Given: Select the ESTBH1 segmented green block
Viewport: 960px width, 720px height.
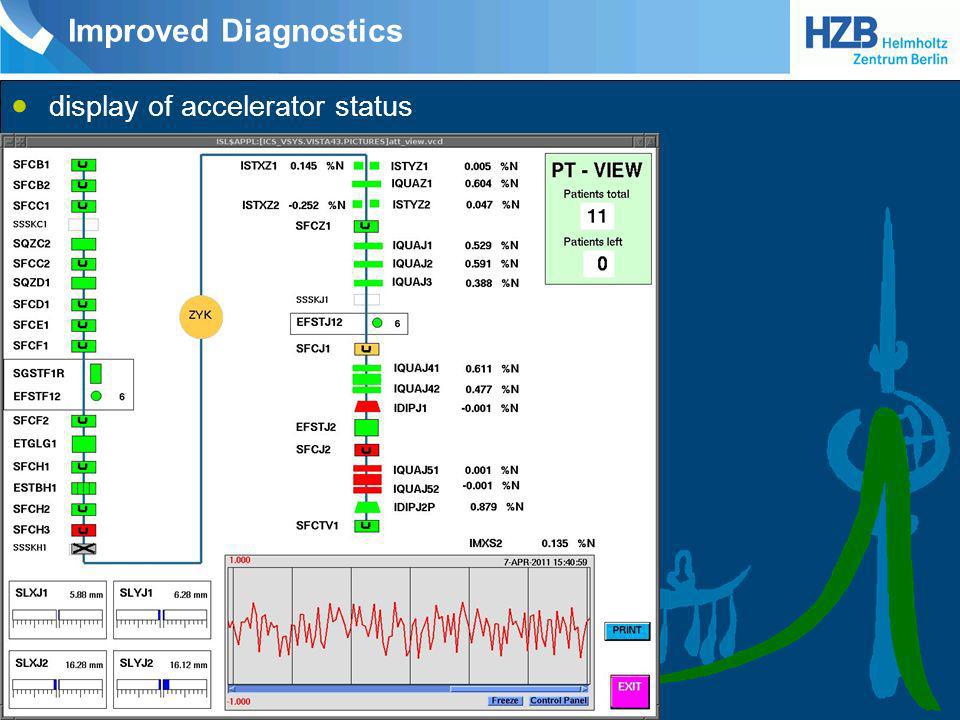Looking at the screenshot, I should pos(83,488).
